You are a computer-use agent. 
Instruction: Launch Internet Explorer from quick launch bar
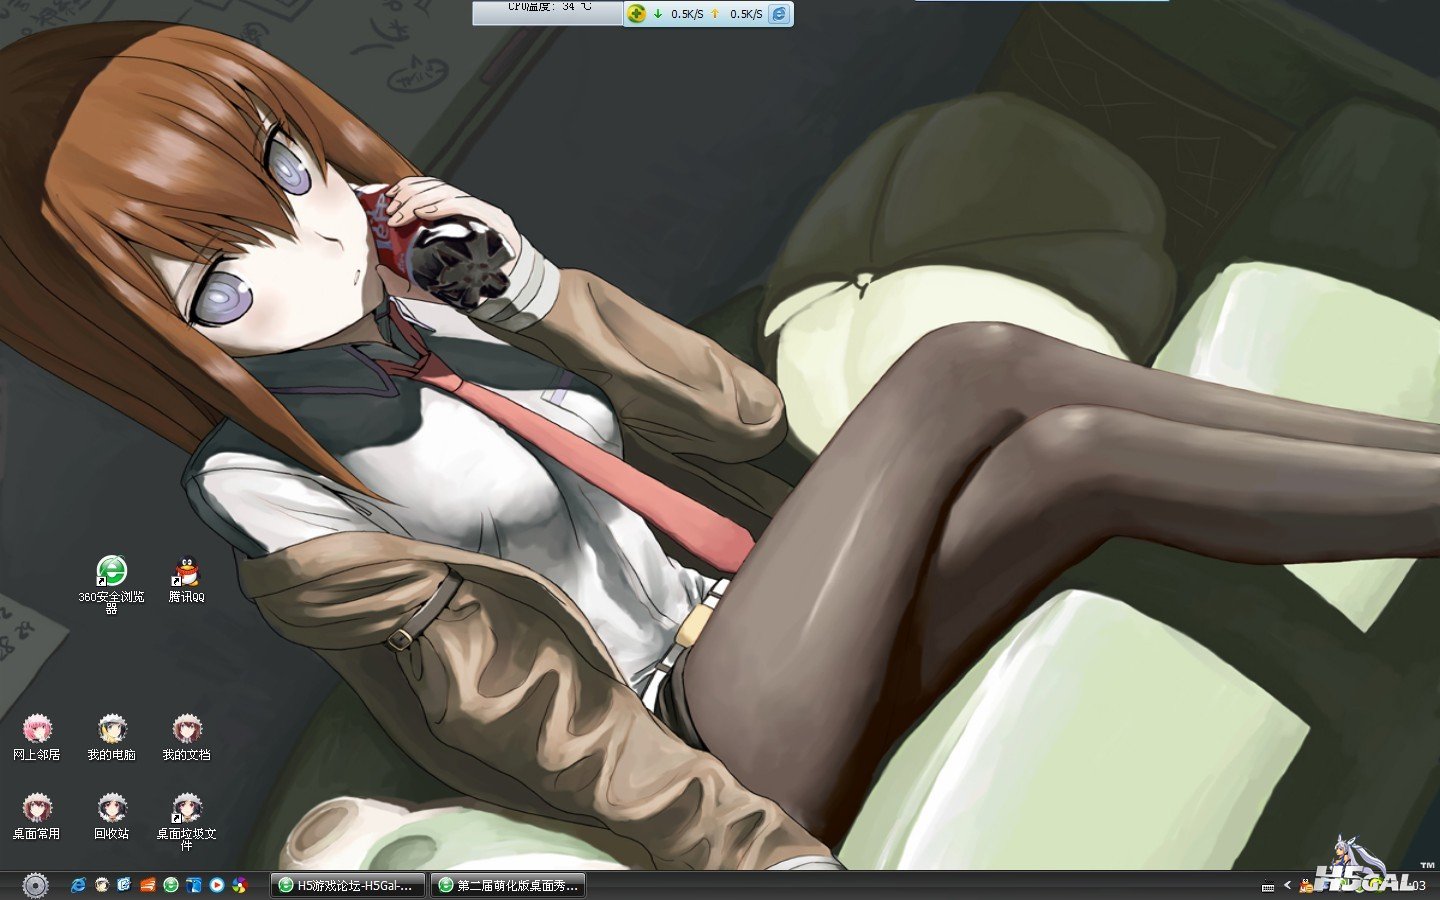point(78,885)
